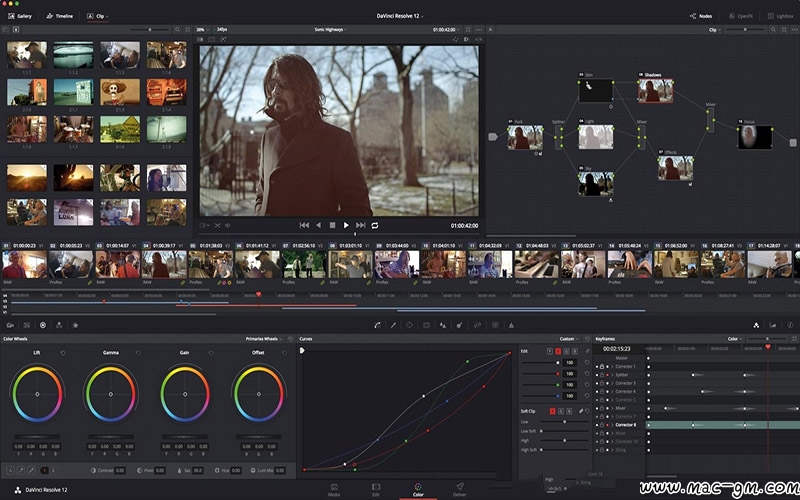The image size is (800, 500).
Task: Open the DaVinci Resolve 12 project dropdown
Action: [x=400, y=16]
